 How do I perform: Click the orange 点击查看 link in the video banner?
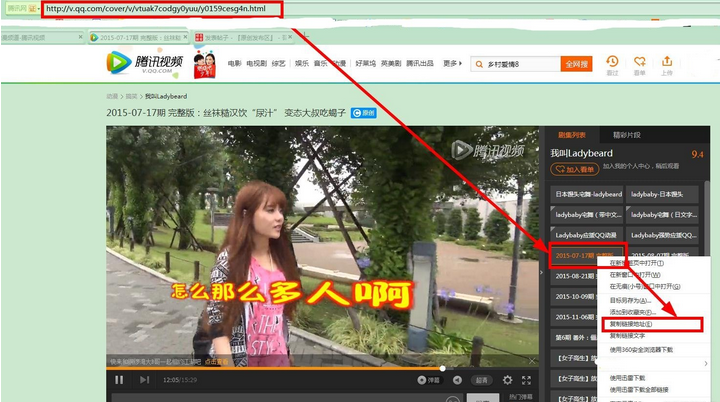coord(216,362)
